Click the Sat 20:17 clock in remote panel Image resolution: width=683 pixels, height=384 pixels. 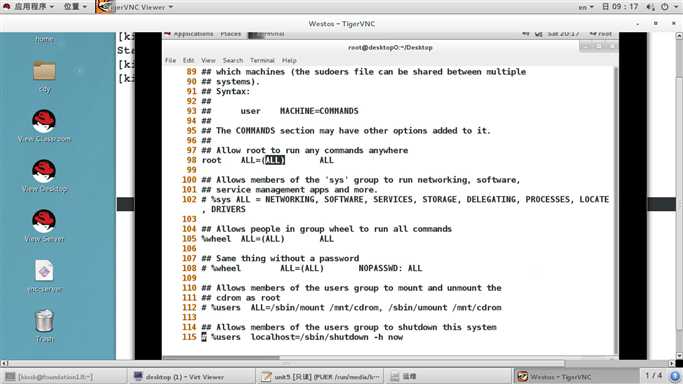point(563,34)
